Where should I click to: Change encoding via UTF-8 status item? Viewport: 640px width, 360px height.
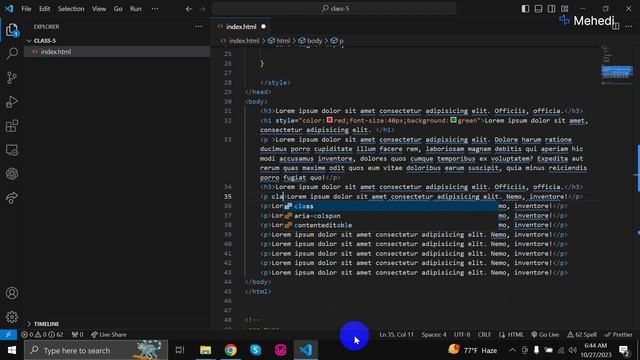pos(462,335)
